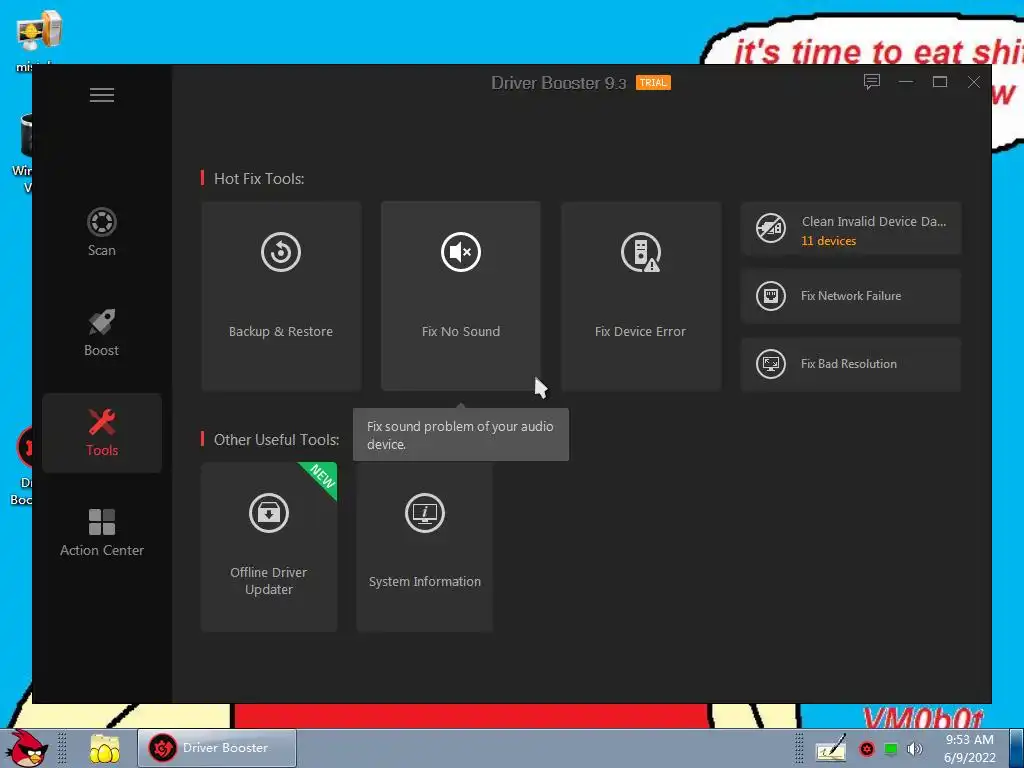Click the Backup & Restore label
The image size is (1024, 768).
[x=281, y=331]
